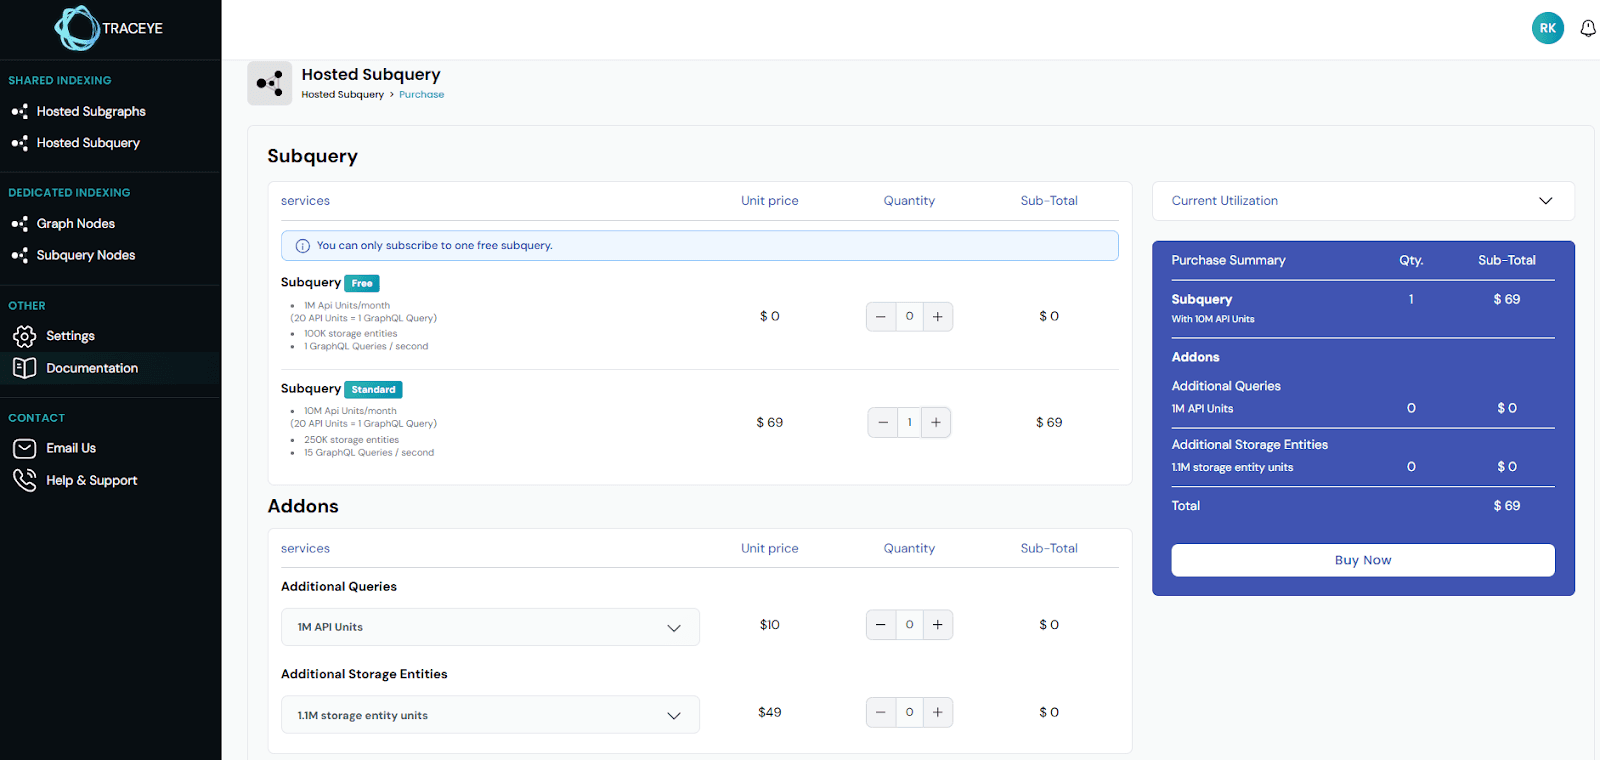Image resolution: width=1600 pixels, height=760 pixels.
Task: Open notifications bell
Action: click(x=1587, y=28)
